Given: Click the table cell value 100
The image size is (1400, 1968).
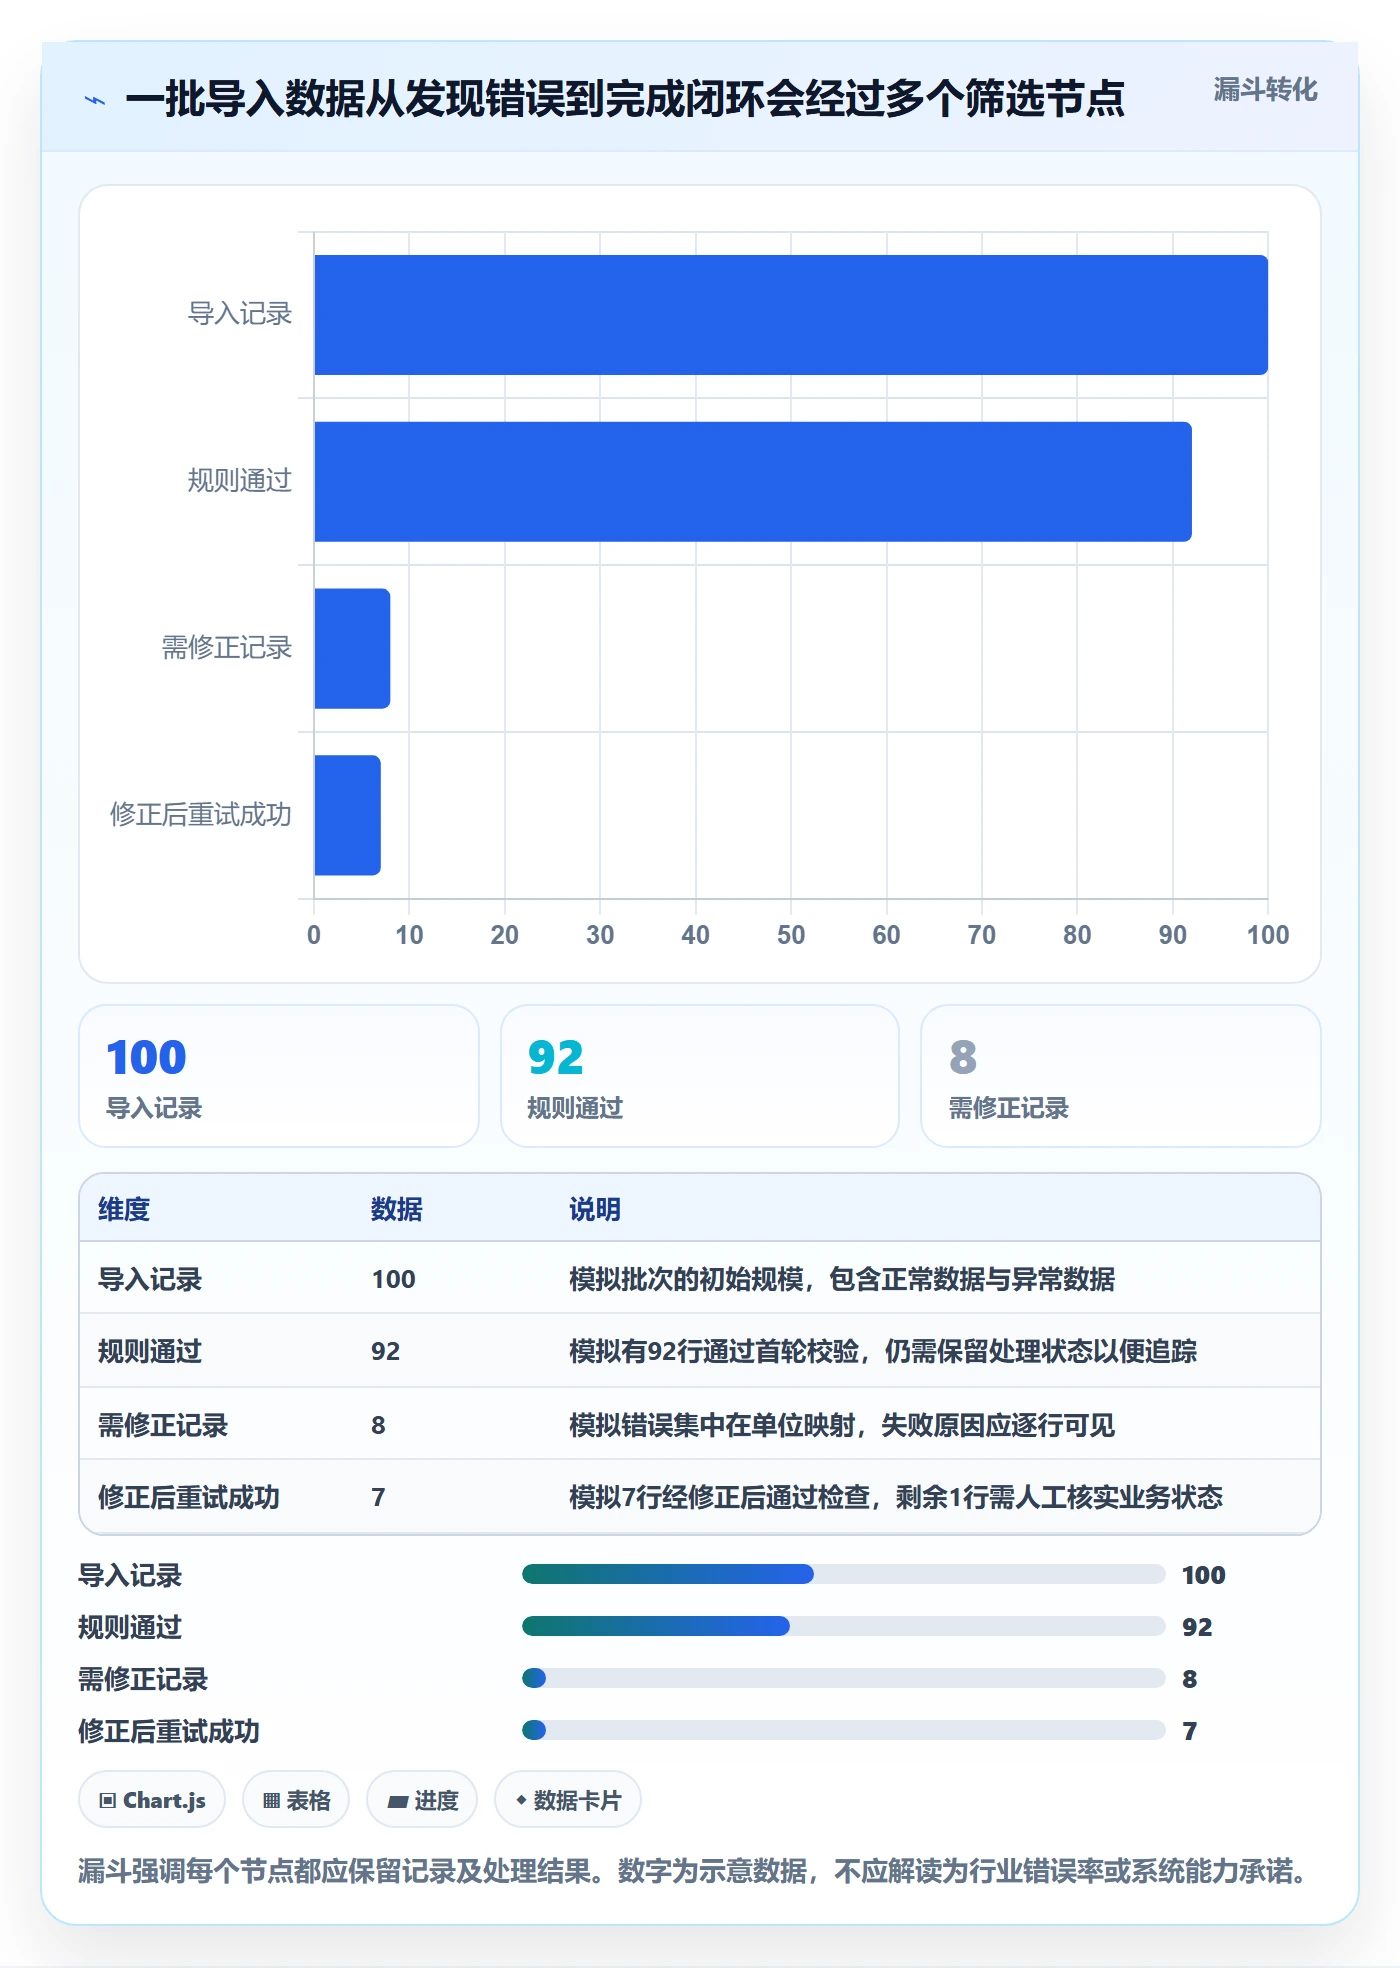Looking at the screenshot, I should 394,1279.
